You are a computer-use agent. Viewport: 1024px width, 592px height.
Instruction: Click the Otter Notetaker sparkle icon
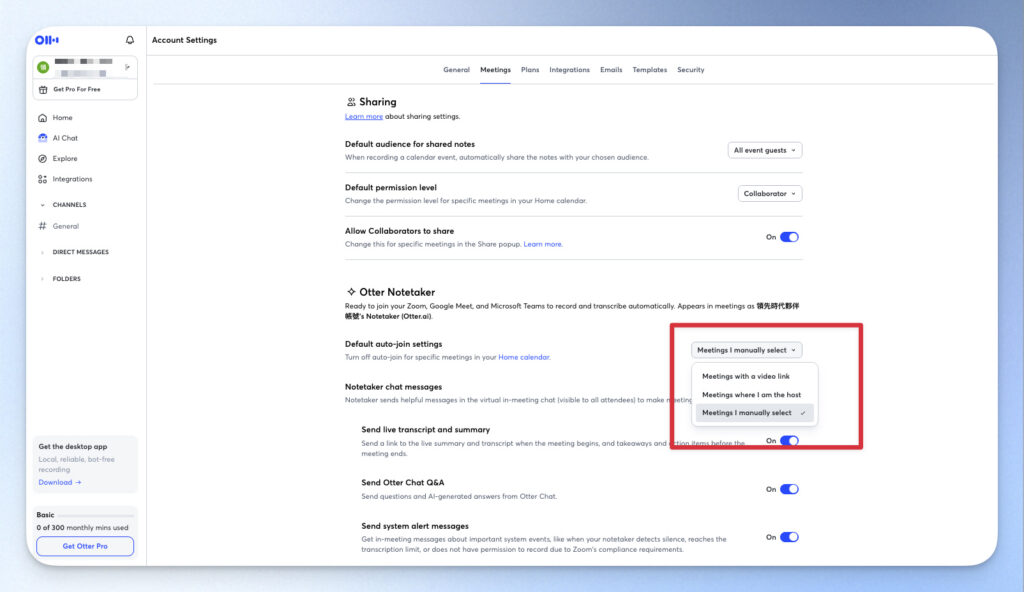point(351,291)
